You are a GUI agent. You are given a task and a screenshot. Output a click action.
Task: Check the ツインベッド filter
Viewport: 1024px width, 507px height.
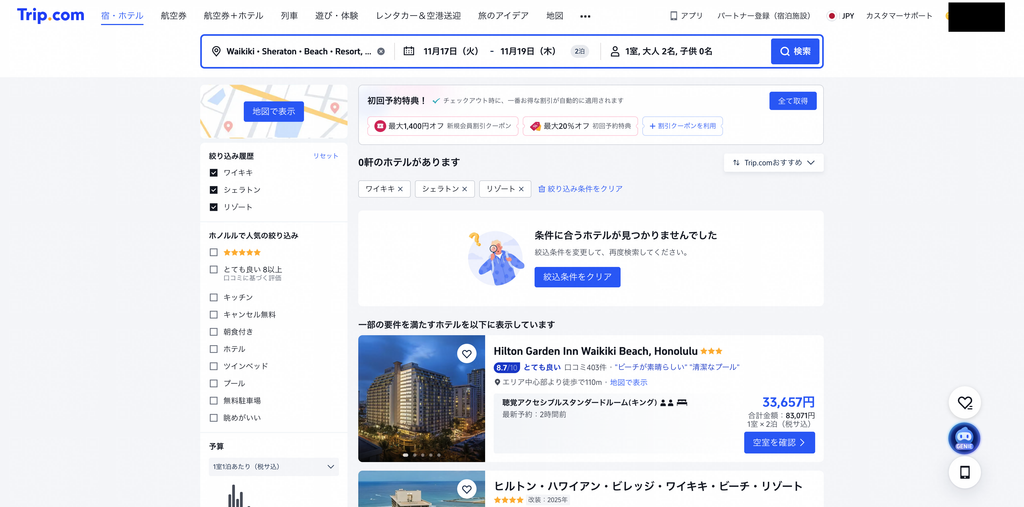pyautogui.click(x=214, y=366)
